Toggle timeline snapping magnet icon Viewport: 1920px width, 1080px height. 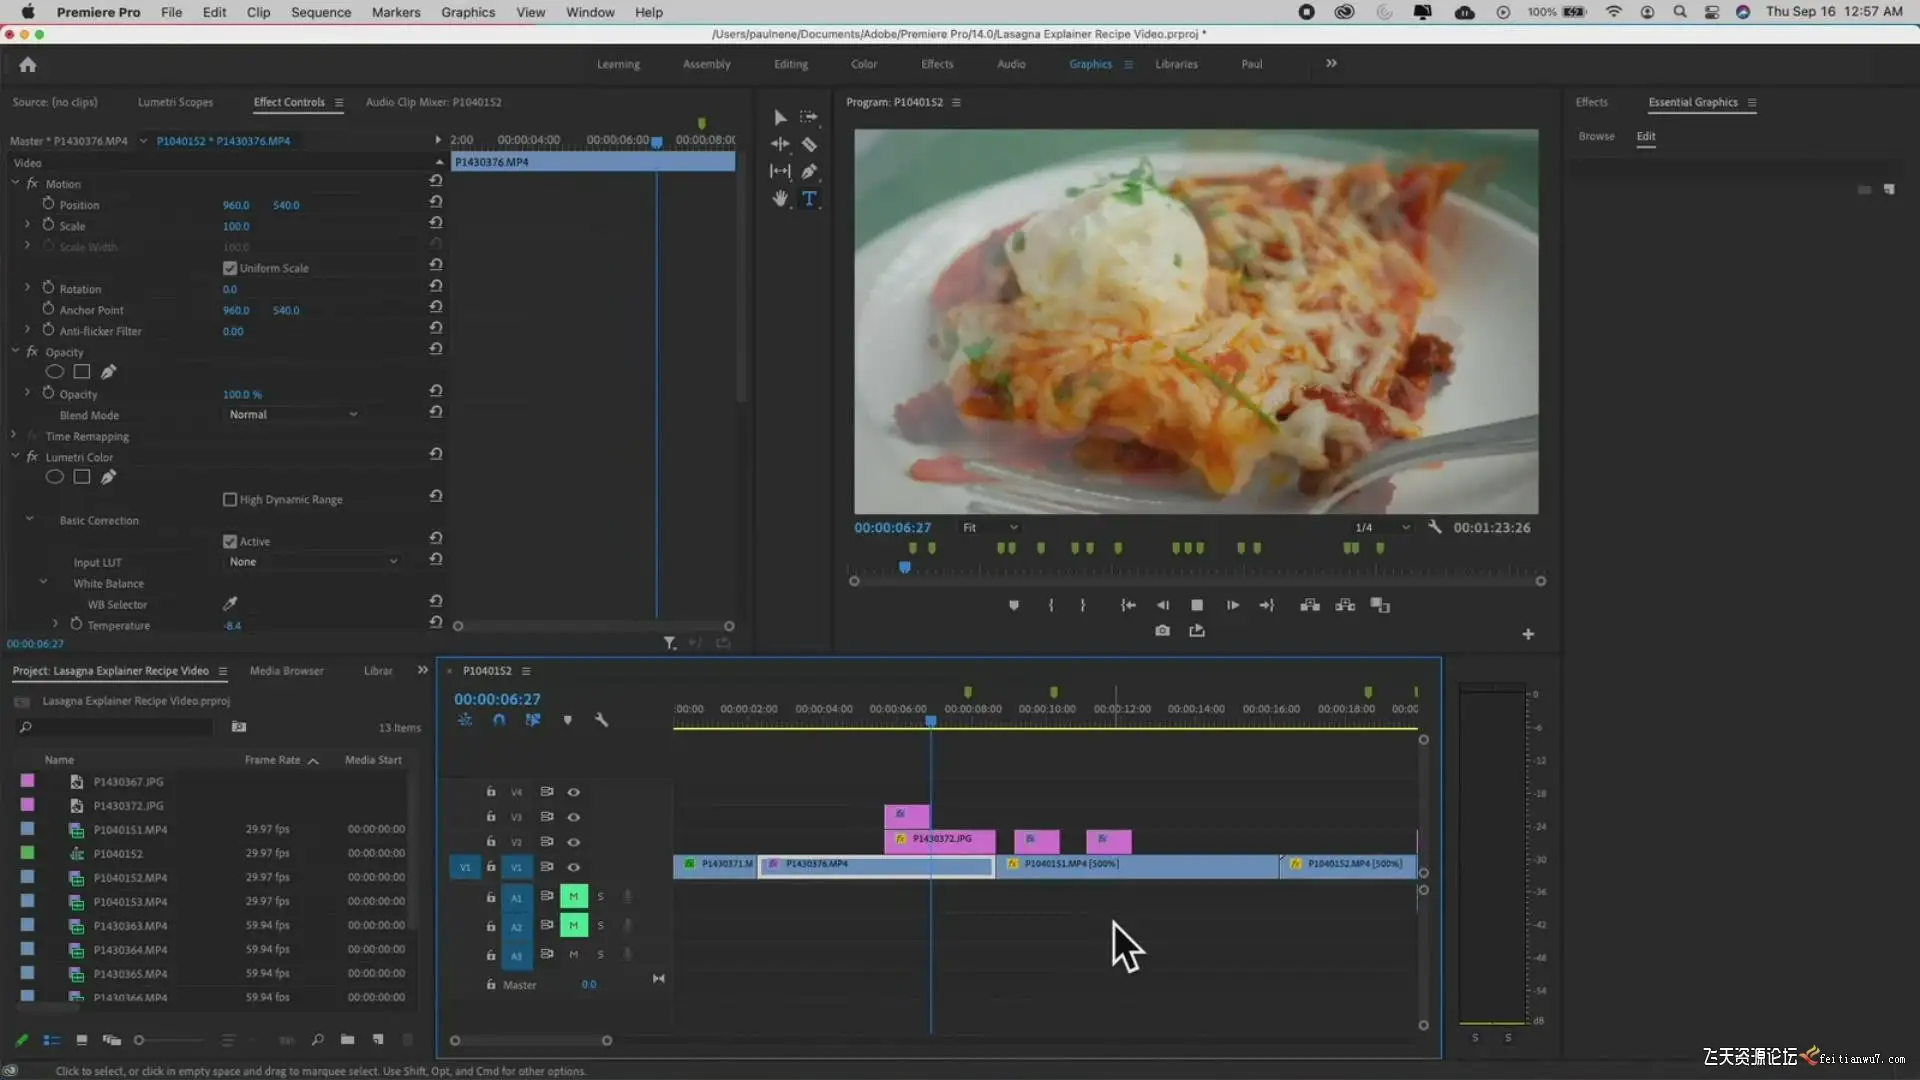499,720
